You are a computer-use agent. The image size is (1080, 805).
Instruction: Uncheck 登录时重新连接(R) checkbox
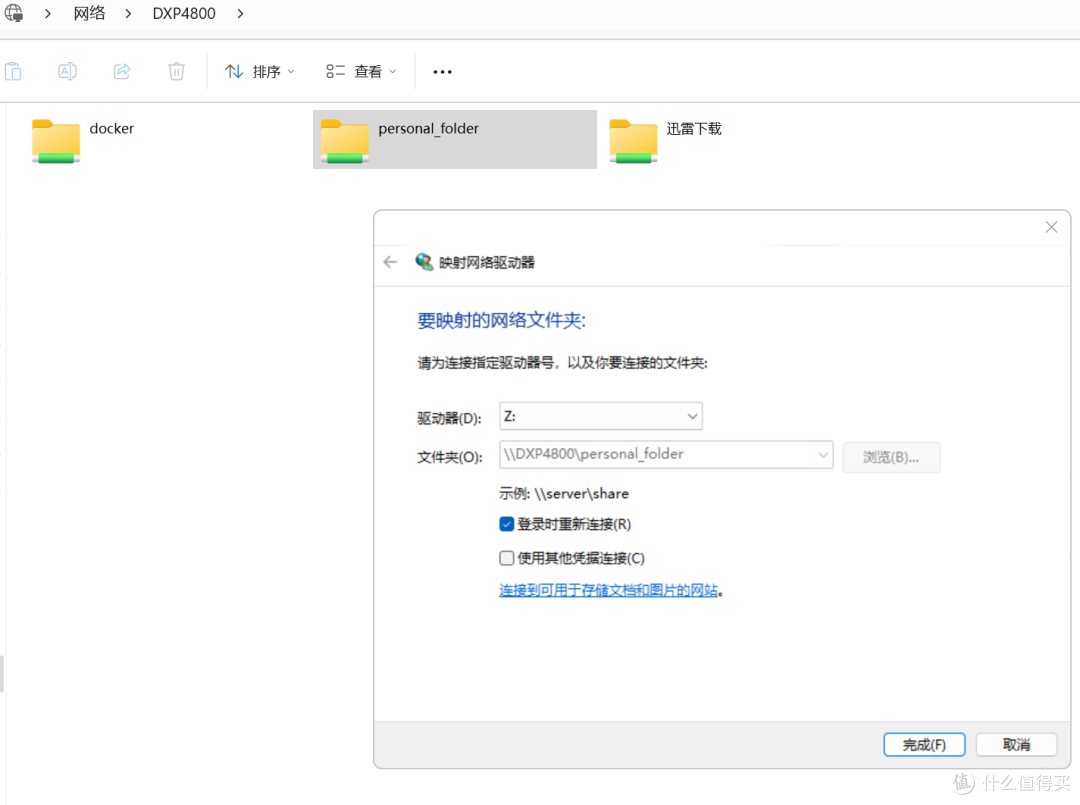click(x=507, y=524)
